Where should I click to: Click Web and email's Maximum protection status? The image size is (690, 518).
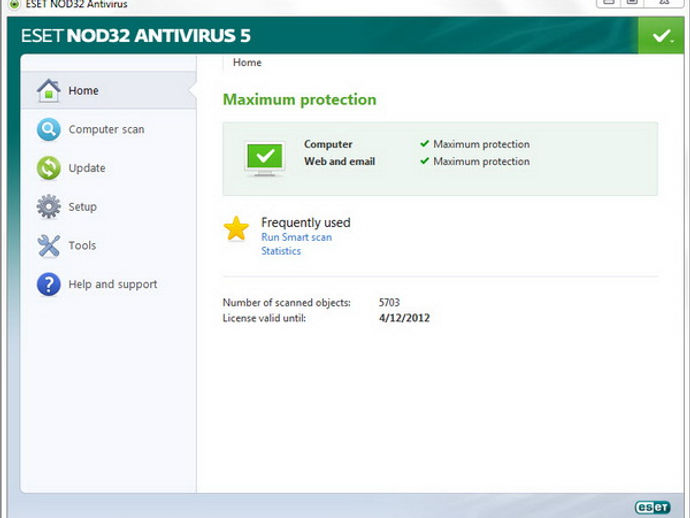click(x=481, y=162)
